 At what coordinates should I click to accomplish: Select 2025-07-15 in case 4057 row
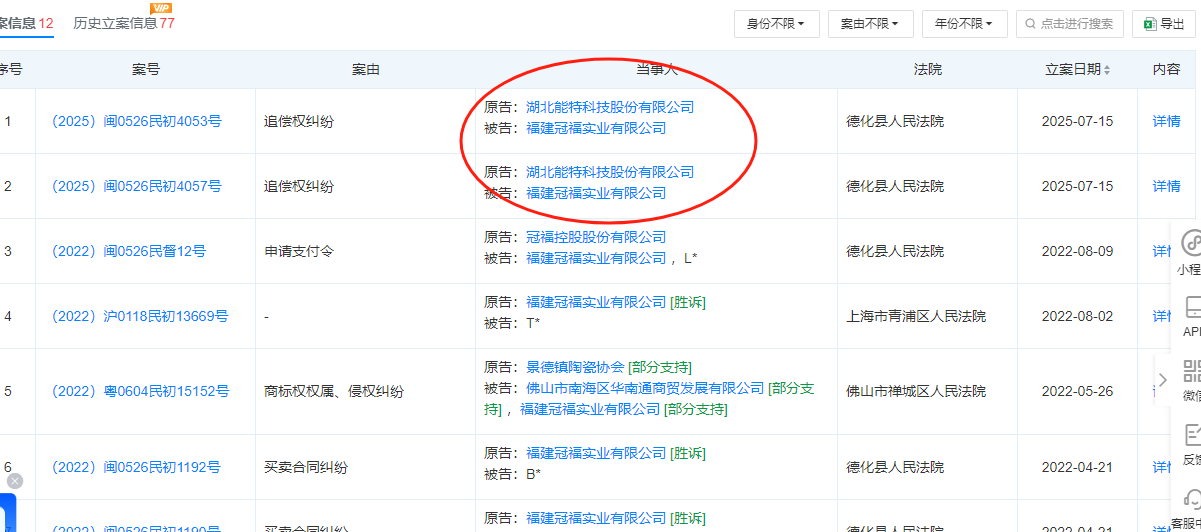click(x=1077, y=187)
